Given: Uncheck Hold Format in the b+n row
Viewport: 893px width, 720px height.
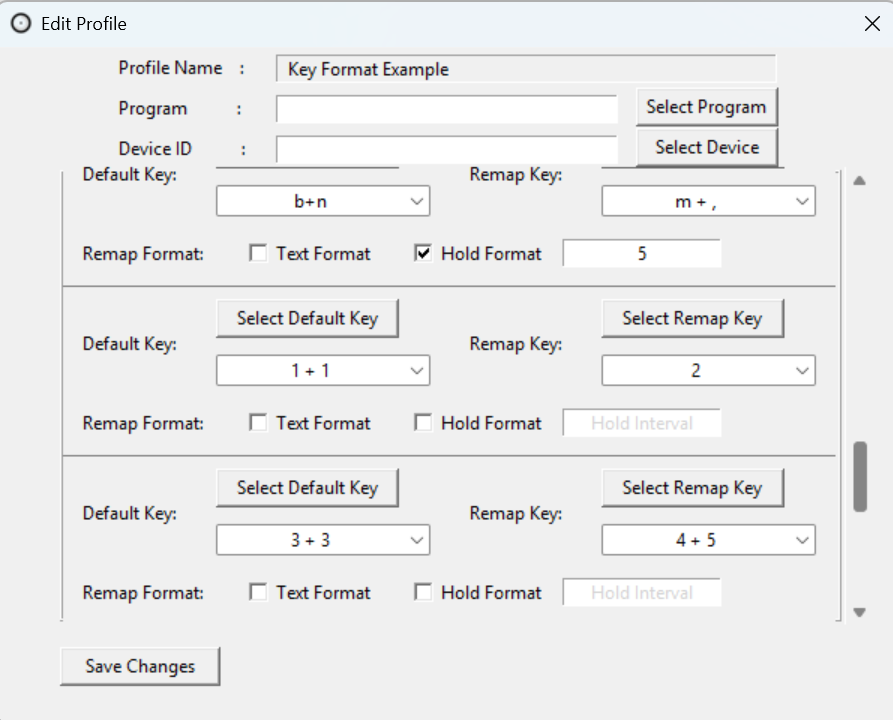Looking at the screenshot, I should click(x=423, y=253).
